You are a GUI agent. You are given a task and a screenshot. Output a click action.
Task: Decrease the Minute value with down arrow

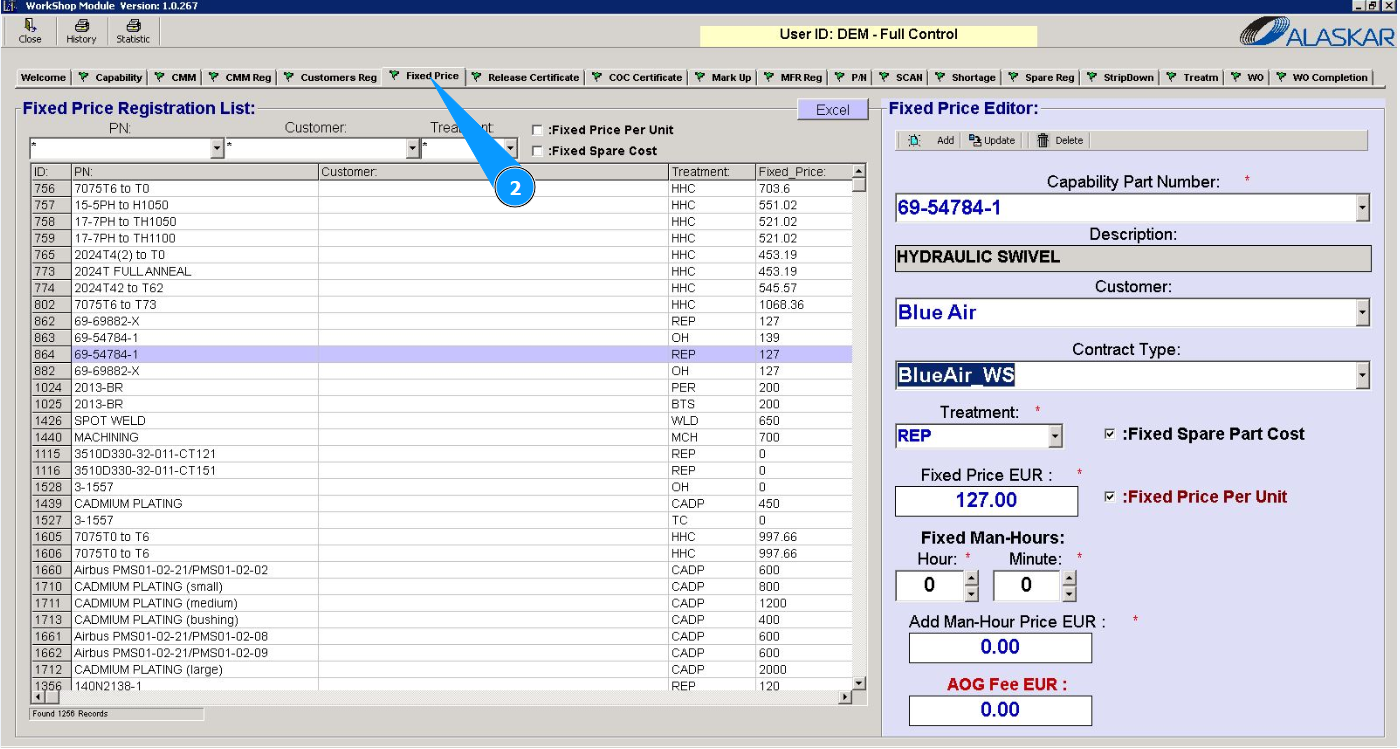(x=1069, y=593)
